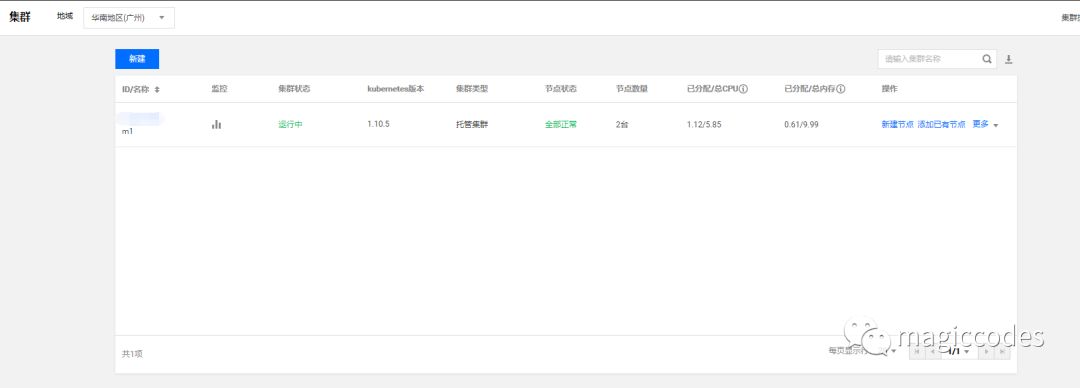Click the 操作 column header
Screen dimensions: 1080x388
pyautogui.click(x=889, y=89)
